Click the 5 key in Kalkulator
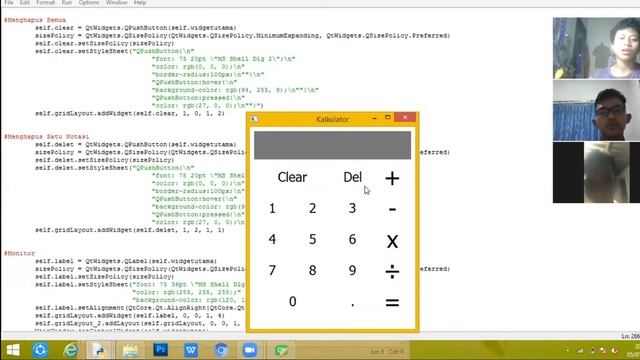 pyautogui.click(x=312, y=239)
